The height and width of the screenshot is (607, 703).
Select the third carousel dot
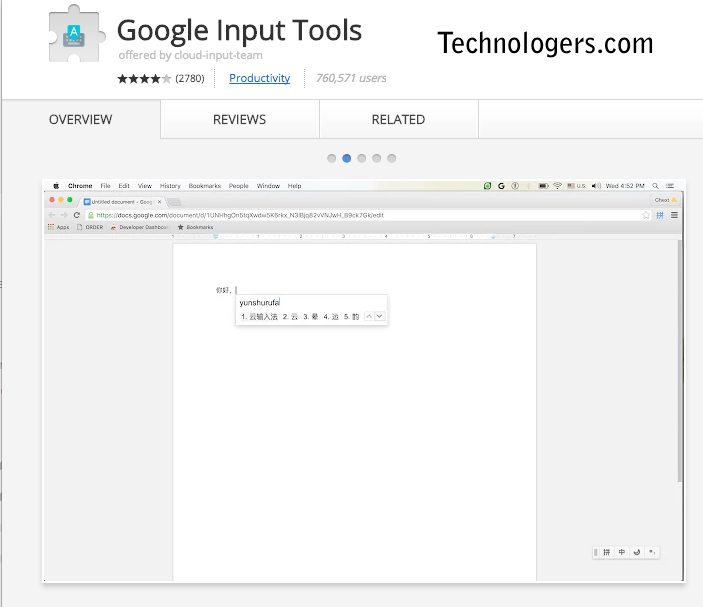(x=362, y=158)
